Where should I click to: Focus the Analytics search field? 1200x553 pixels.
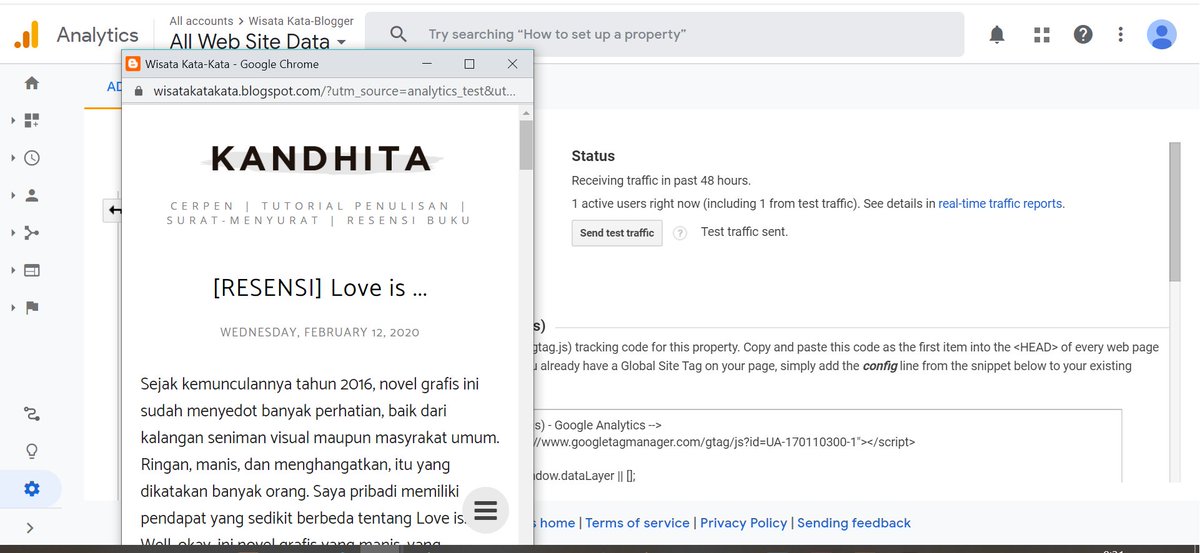click(x=664, y=34)
